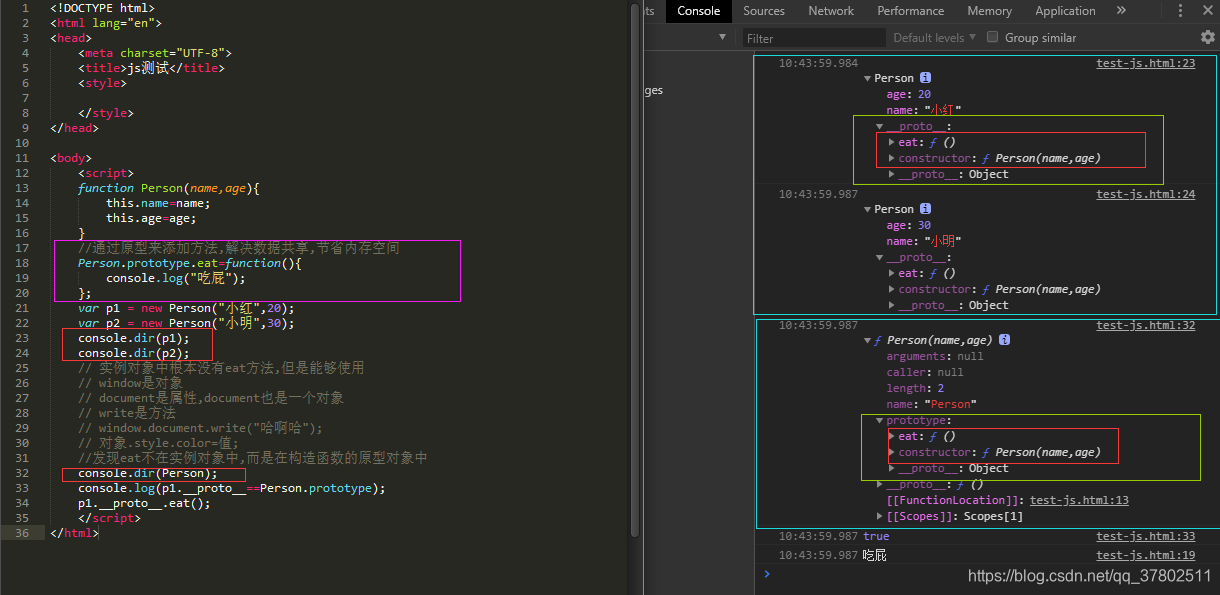Click 'age: 20' property row
Screen dimensions: 1220x595
[x=908, y=94]
